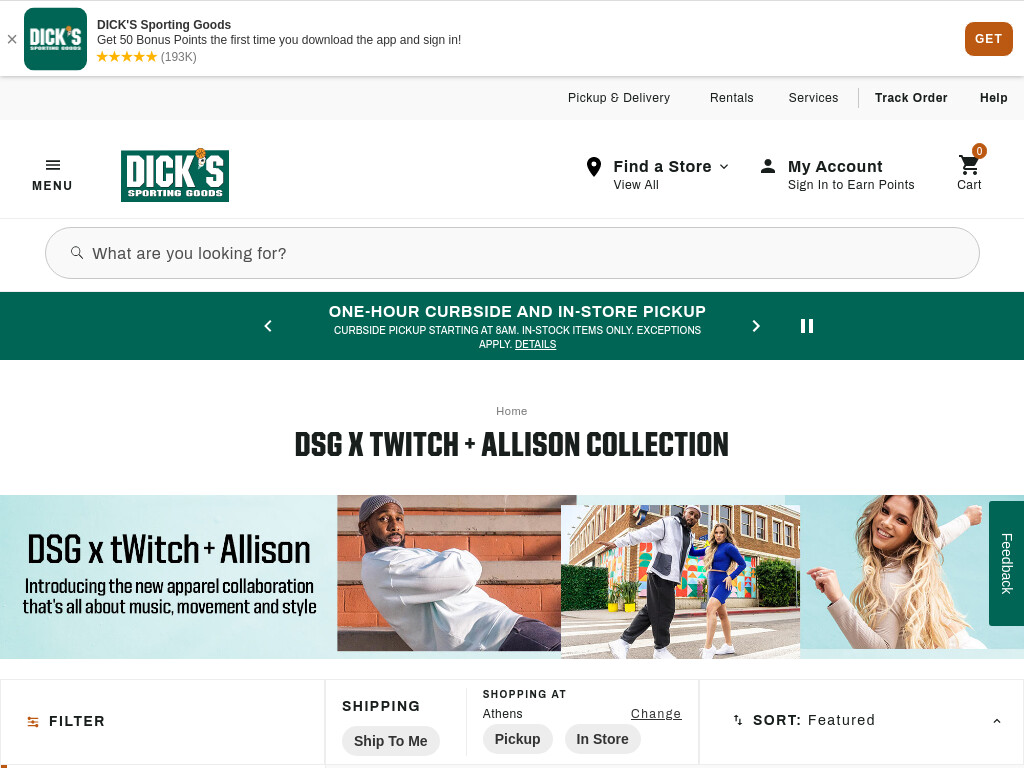Click Track Order
The image size is (1024, 768).
(x=910, y=97)
